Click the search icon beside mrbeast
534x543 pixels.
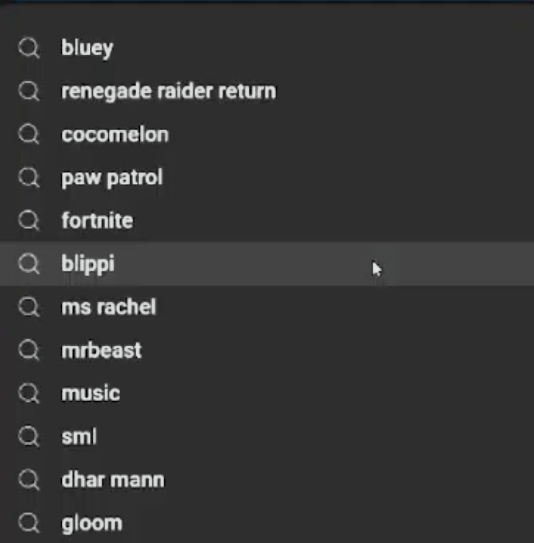pos(29,350)
